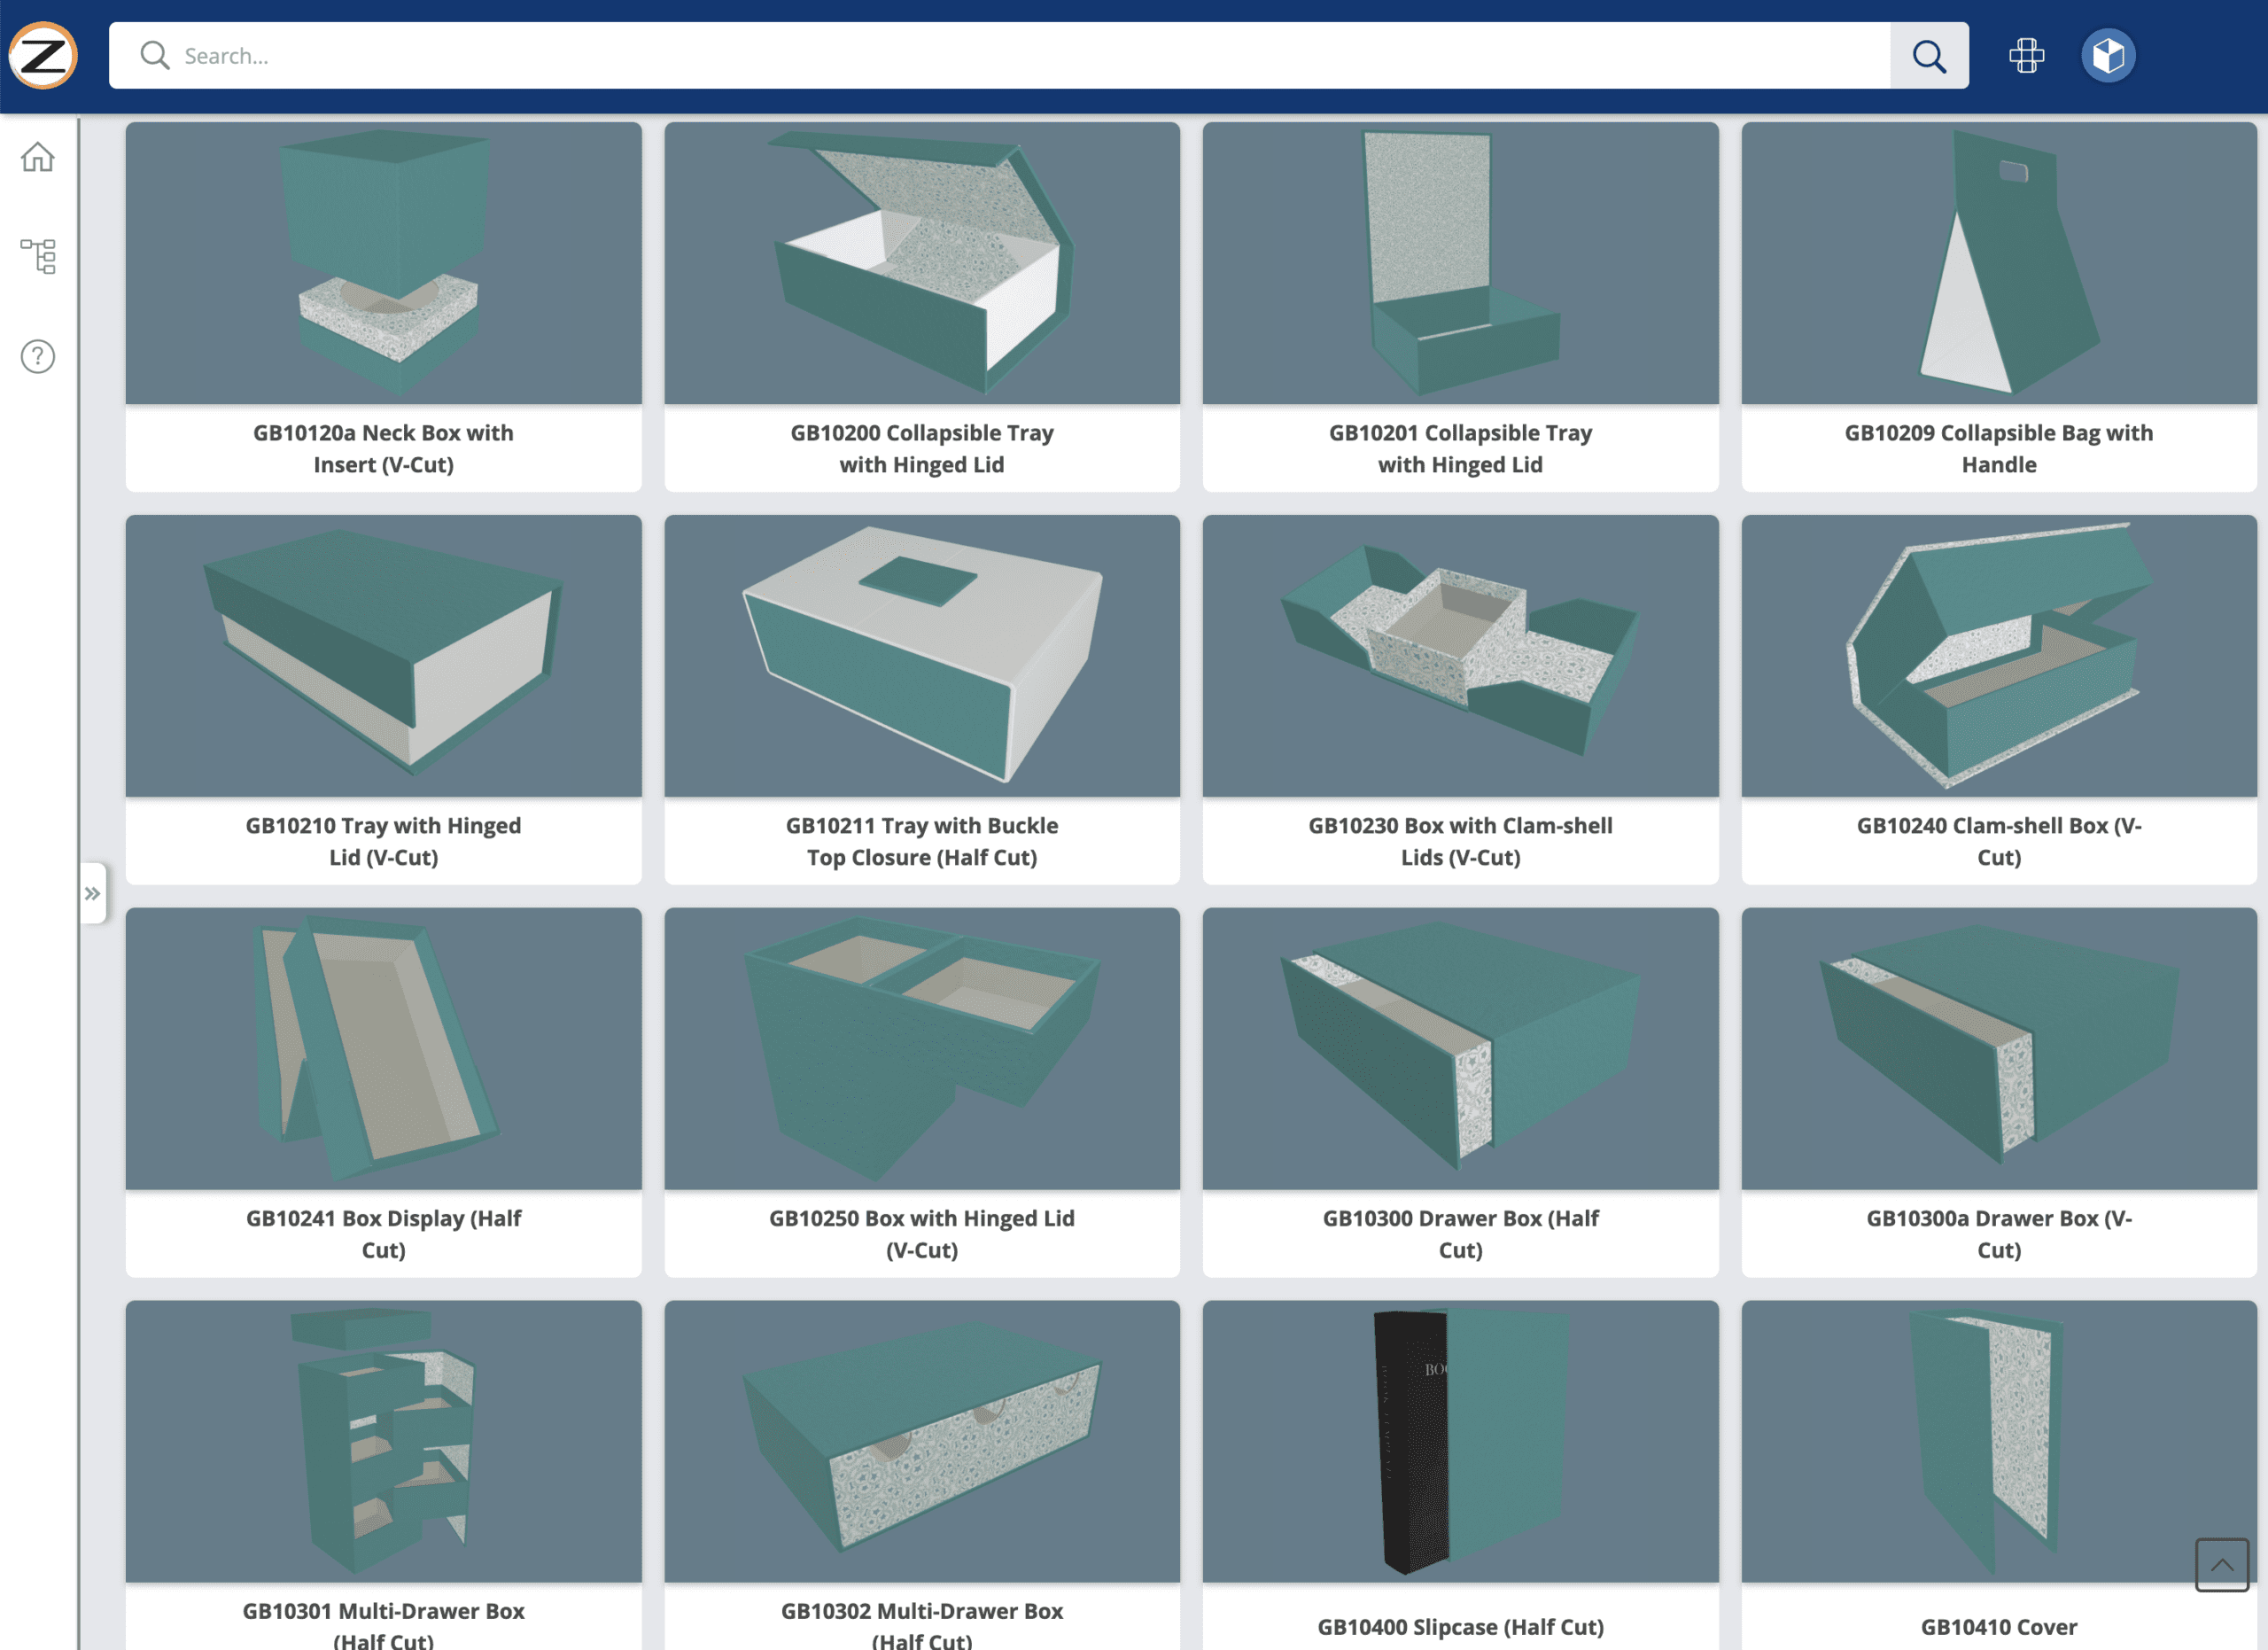Image resolution: width=2268 pixels, height=1650 pixels.
Task: Select GB10241 Box Display thumbnail
Action: click(x=383, y=1048)
